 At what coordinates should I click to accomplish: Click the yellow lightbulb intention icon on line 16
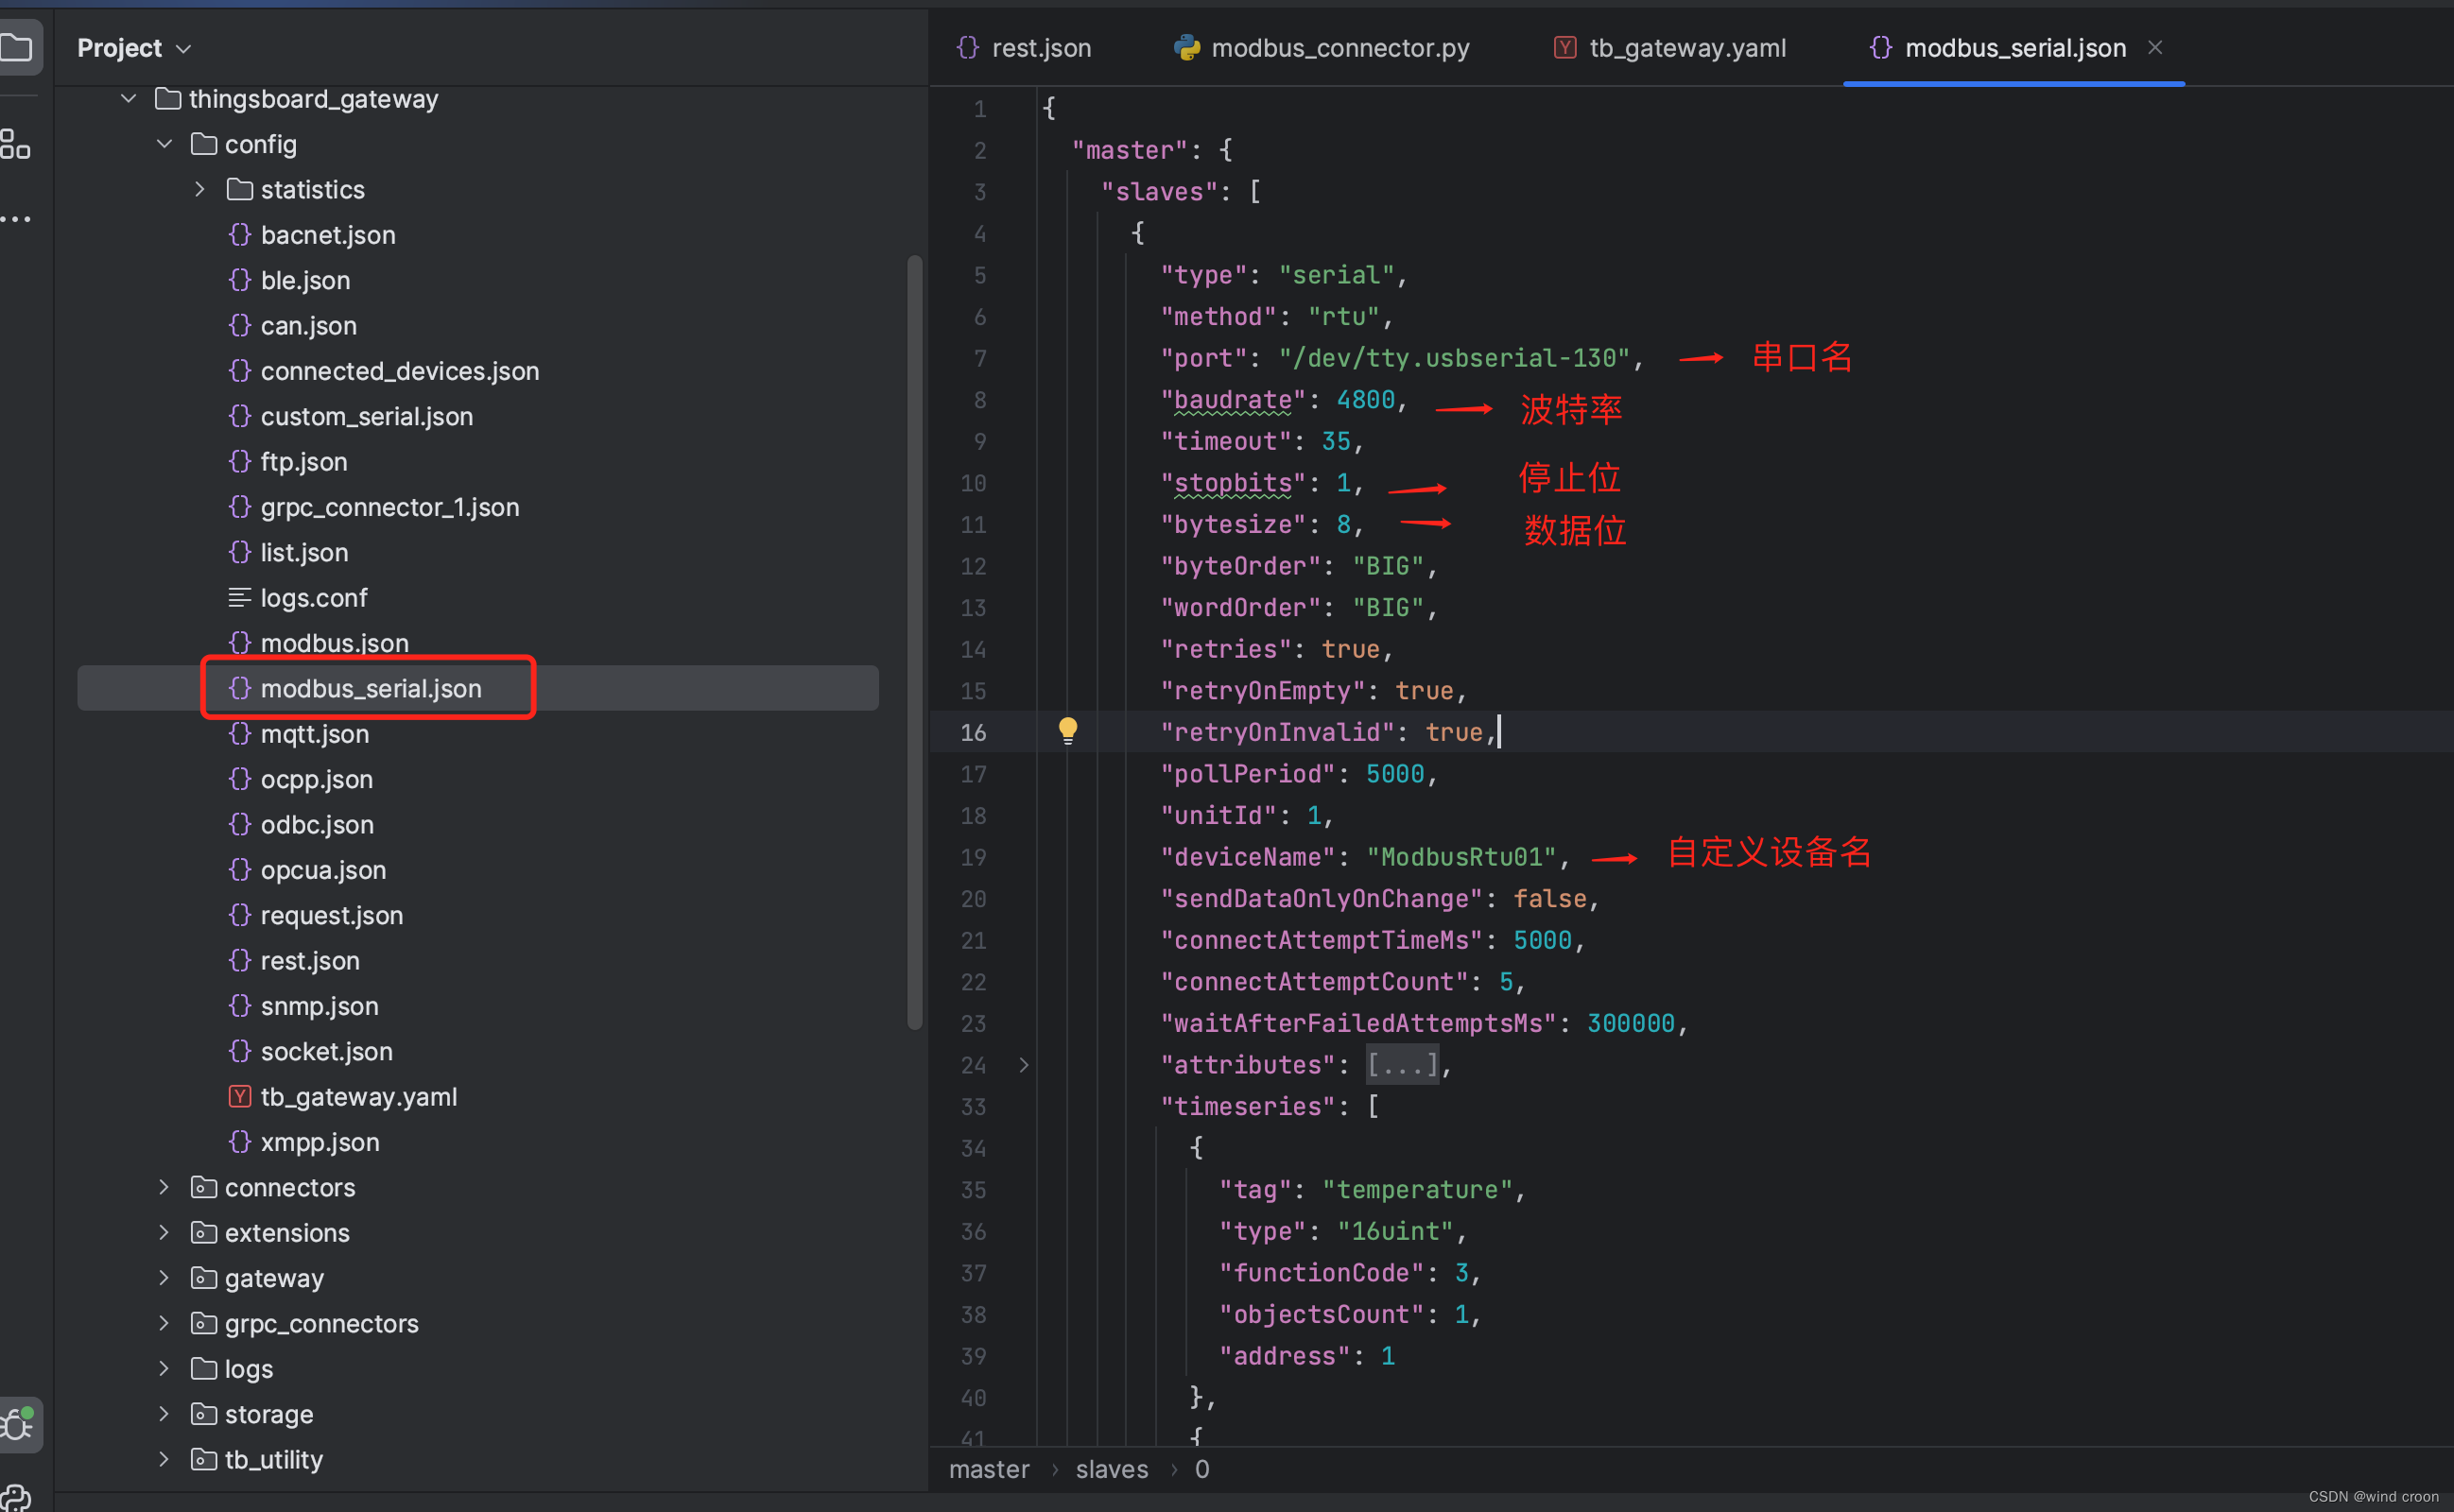coord(1068,731)
